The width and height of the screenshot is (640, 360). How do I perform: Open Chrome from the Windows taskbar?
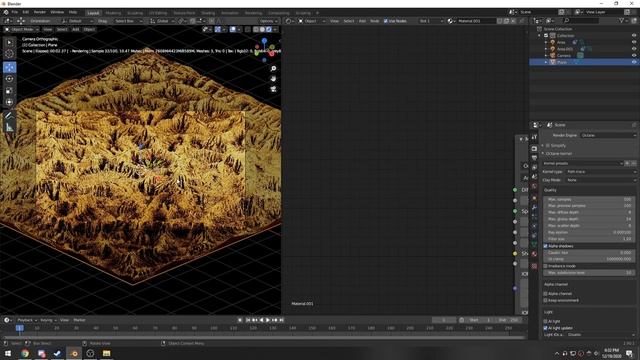[25, 353]
